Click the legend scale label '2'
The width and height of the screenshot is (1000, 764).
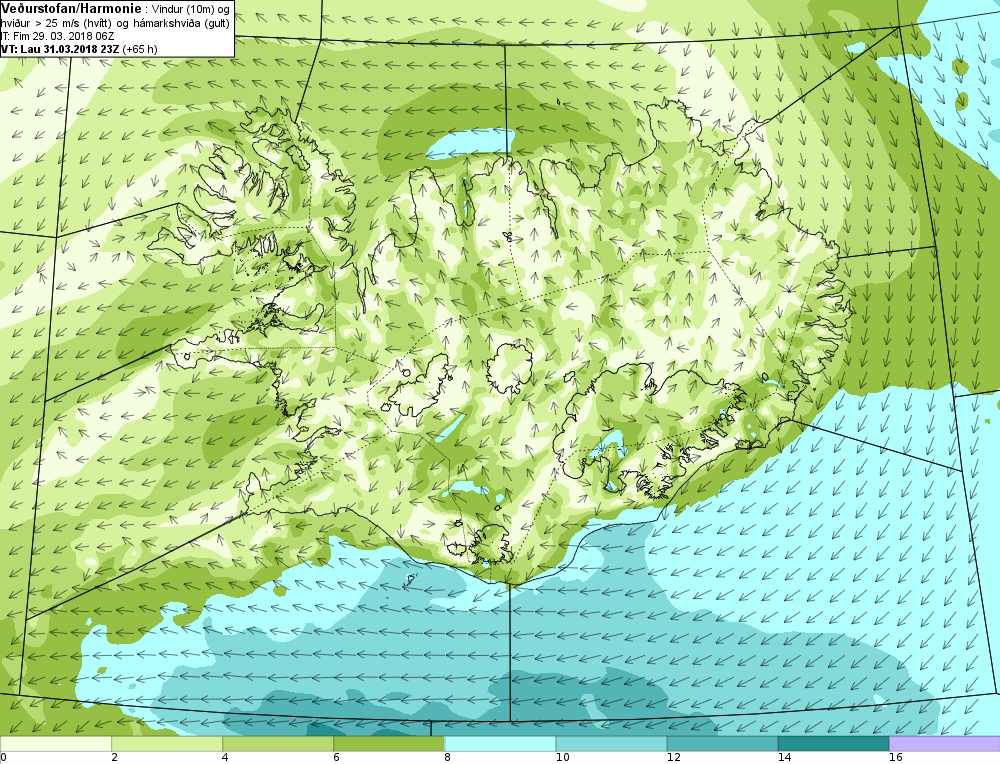114,757
